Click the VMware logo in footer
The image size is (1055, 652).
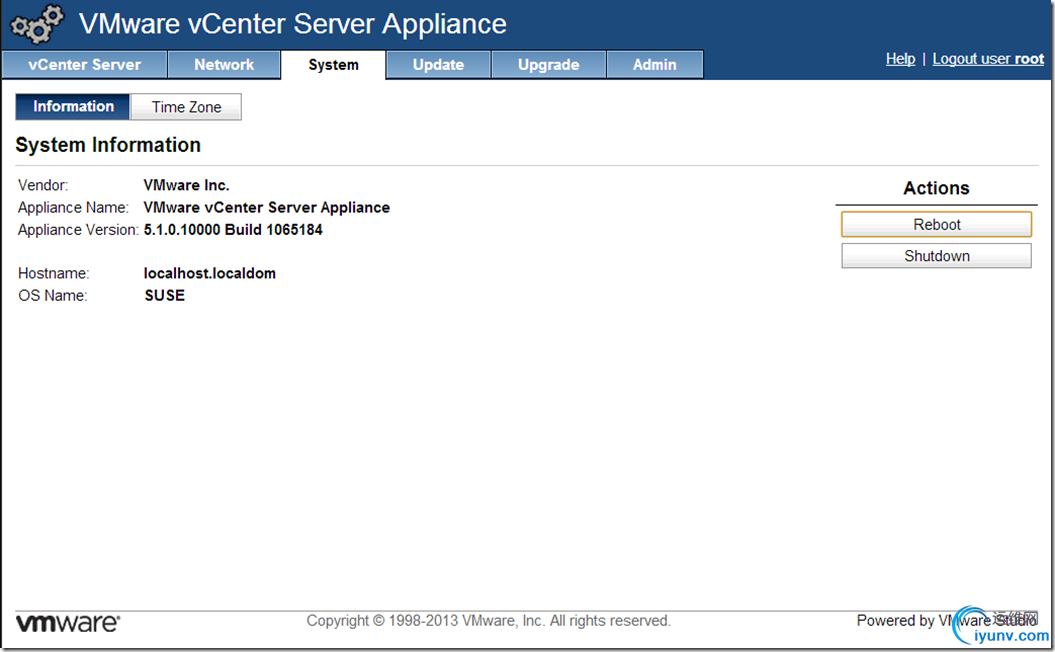pos(67,622)
